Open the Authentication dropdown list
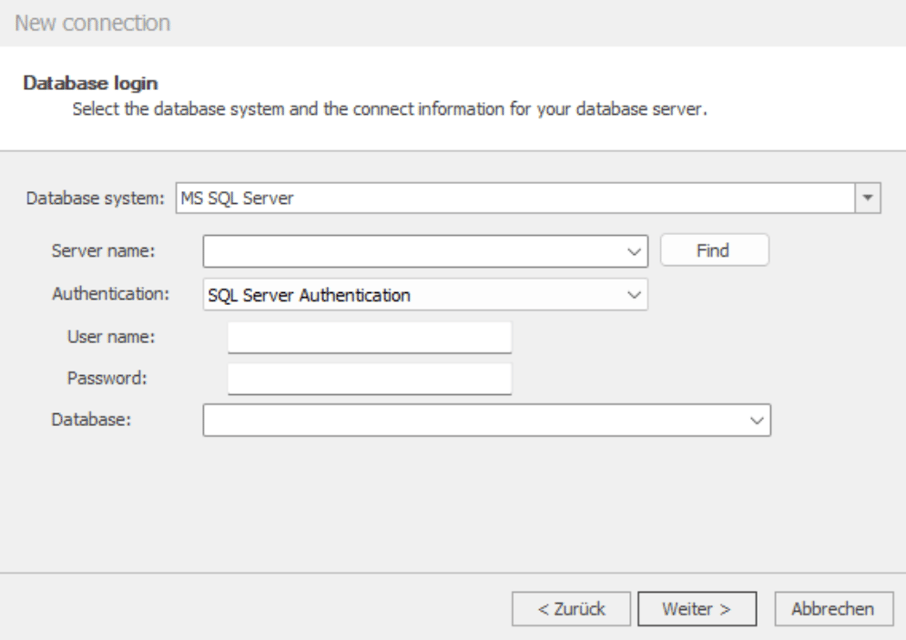906x640 pixels. [x=634, y=295]
